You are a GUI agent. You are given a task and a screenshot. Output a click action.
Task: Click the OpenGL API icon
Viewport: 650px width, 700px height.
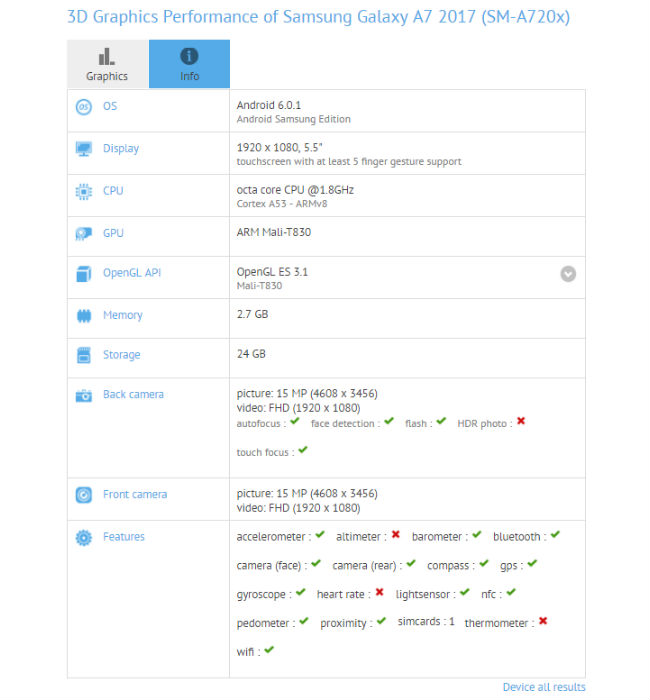coord(84,273)
